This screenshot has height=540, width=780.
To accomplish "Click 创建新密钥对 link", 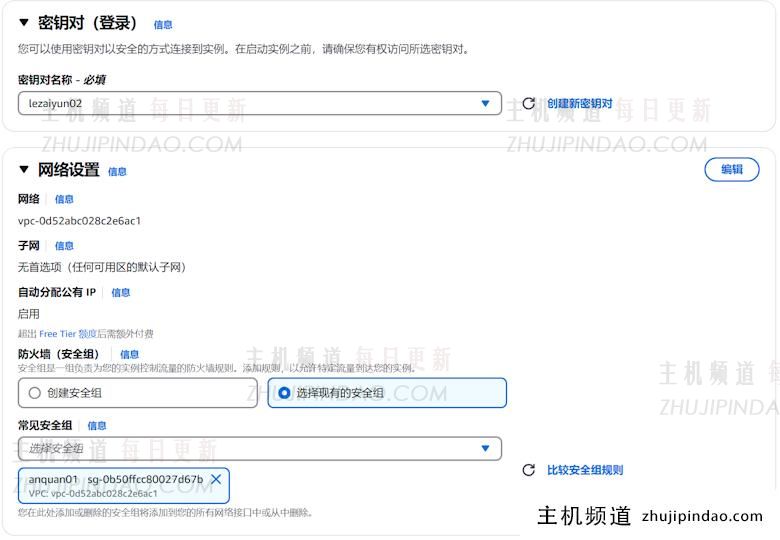I will [x=579, y=103].
